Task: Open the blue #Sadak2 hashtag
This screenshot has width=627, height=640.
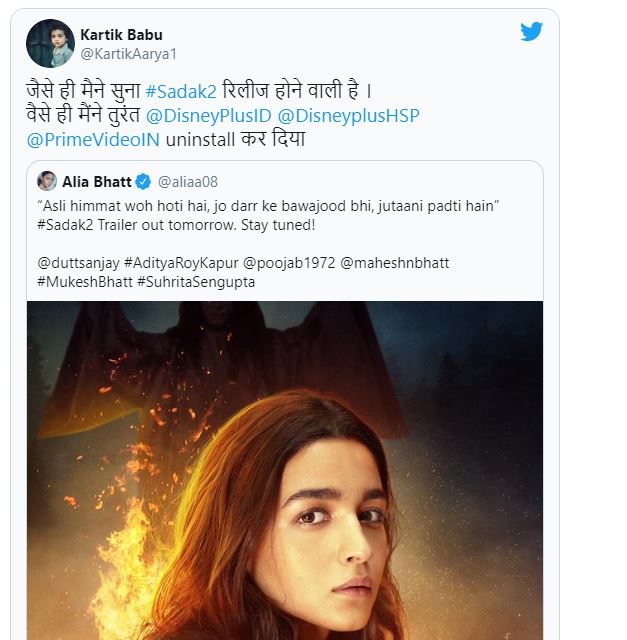Action: tap(179, 91)
